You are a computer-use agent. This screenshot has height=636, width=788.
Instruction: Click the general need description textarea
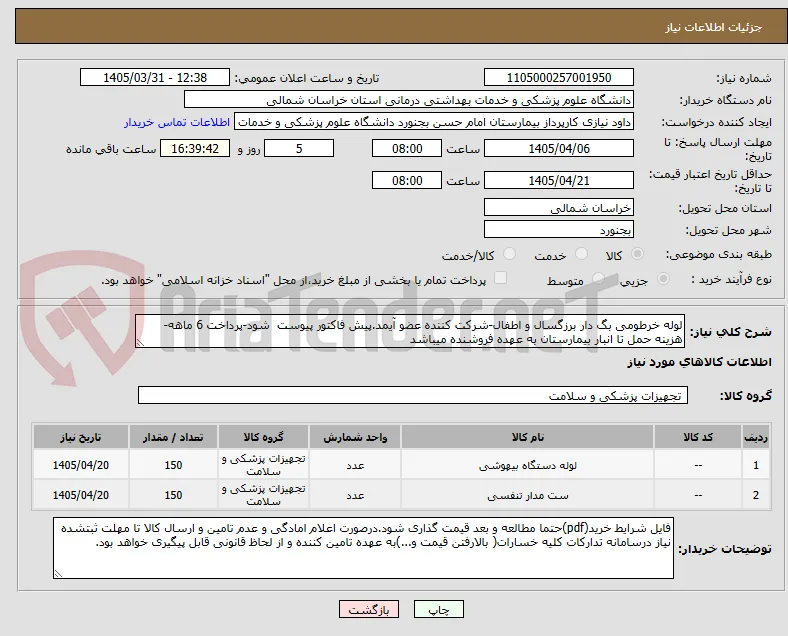point(410,332)
